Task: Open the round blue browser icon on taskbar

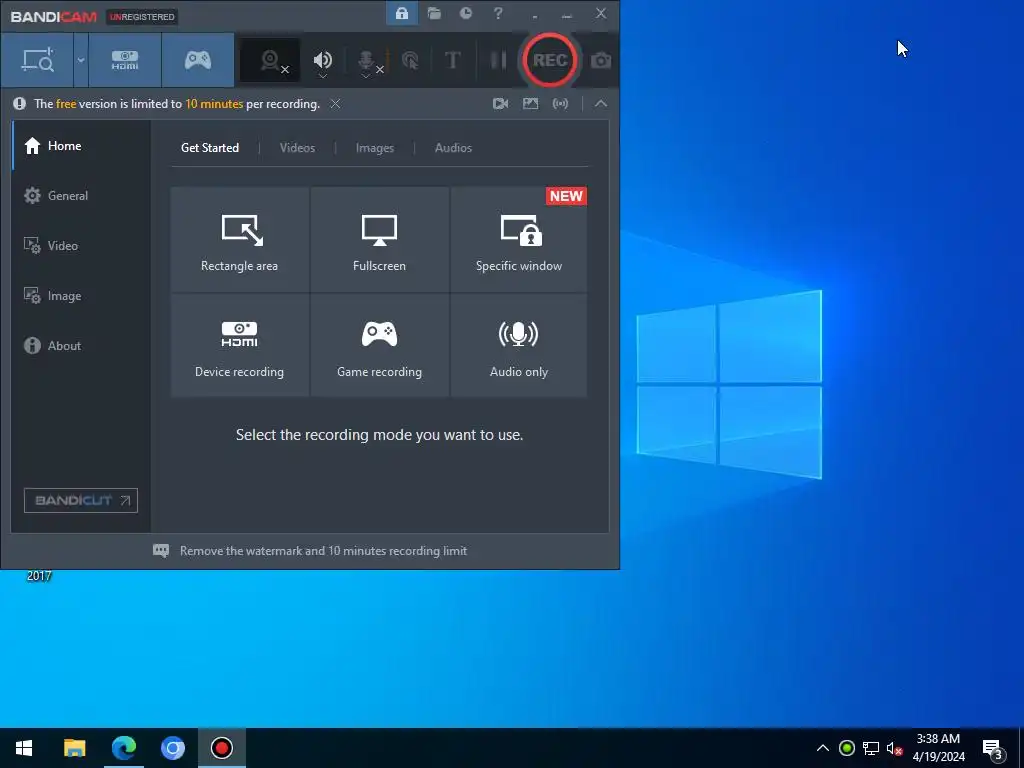Action: click(173, 748)
